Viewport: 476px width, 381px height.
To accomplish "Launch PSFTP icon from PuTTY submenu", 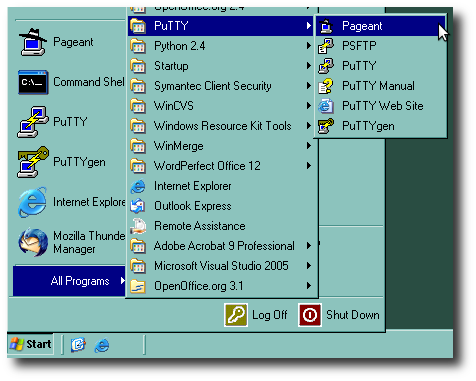I will 326,46.
